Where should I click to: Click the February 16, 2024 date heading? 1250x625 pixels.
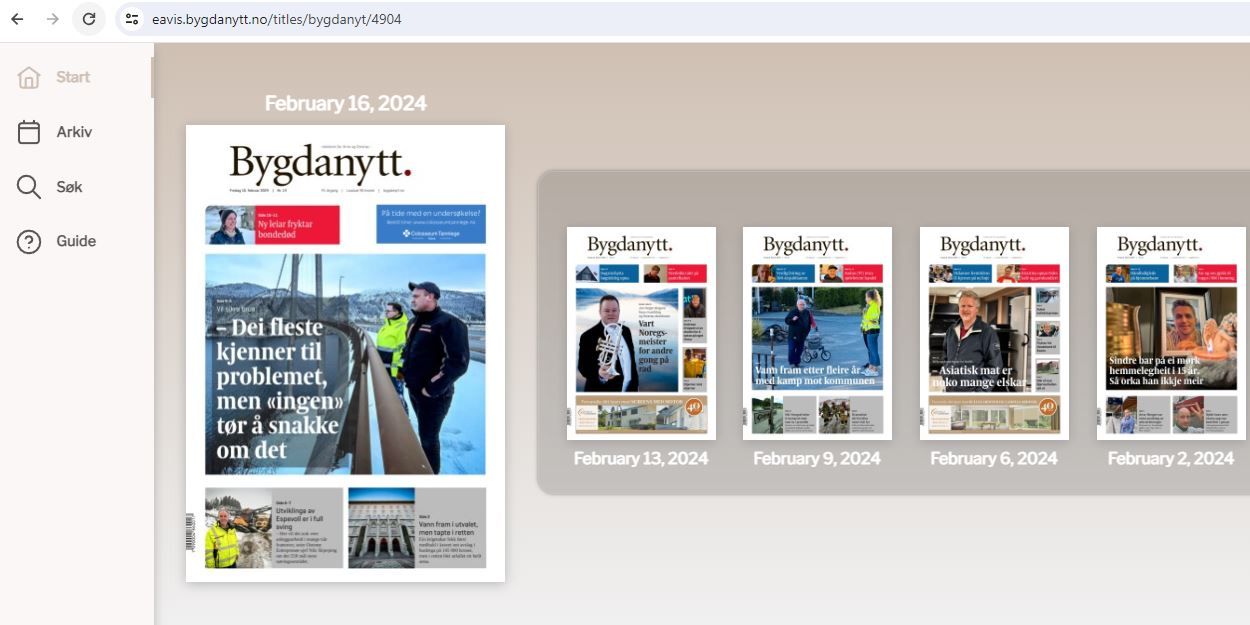[345, 103]
